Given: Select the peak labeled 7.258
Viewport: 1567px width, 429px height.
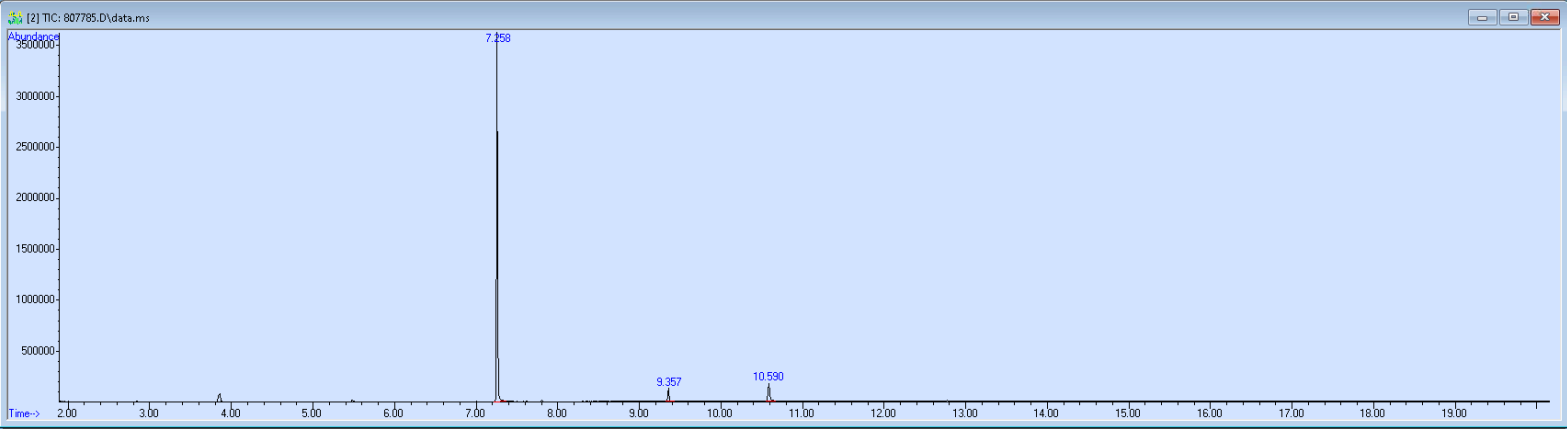Looking at the screenshot, I should point(497,38).
